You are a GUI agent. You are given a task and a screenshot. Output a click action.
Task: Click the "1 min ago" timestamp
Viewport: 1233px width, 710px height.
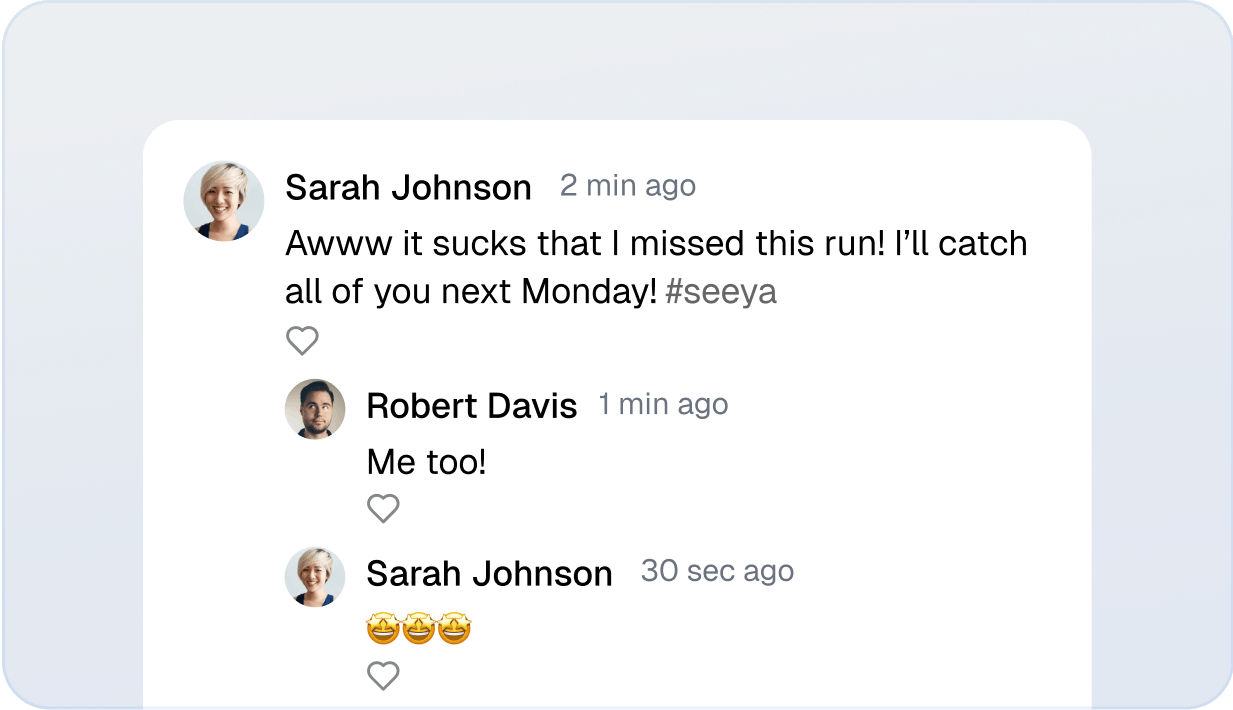tap(663, 404)
